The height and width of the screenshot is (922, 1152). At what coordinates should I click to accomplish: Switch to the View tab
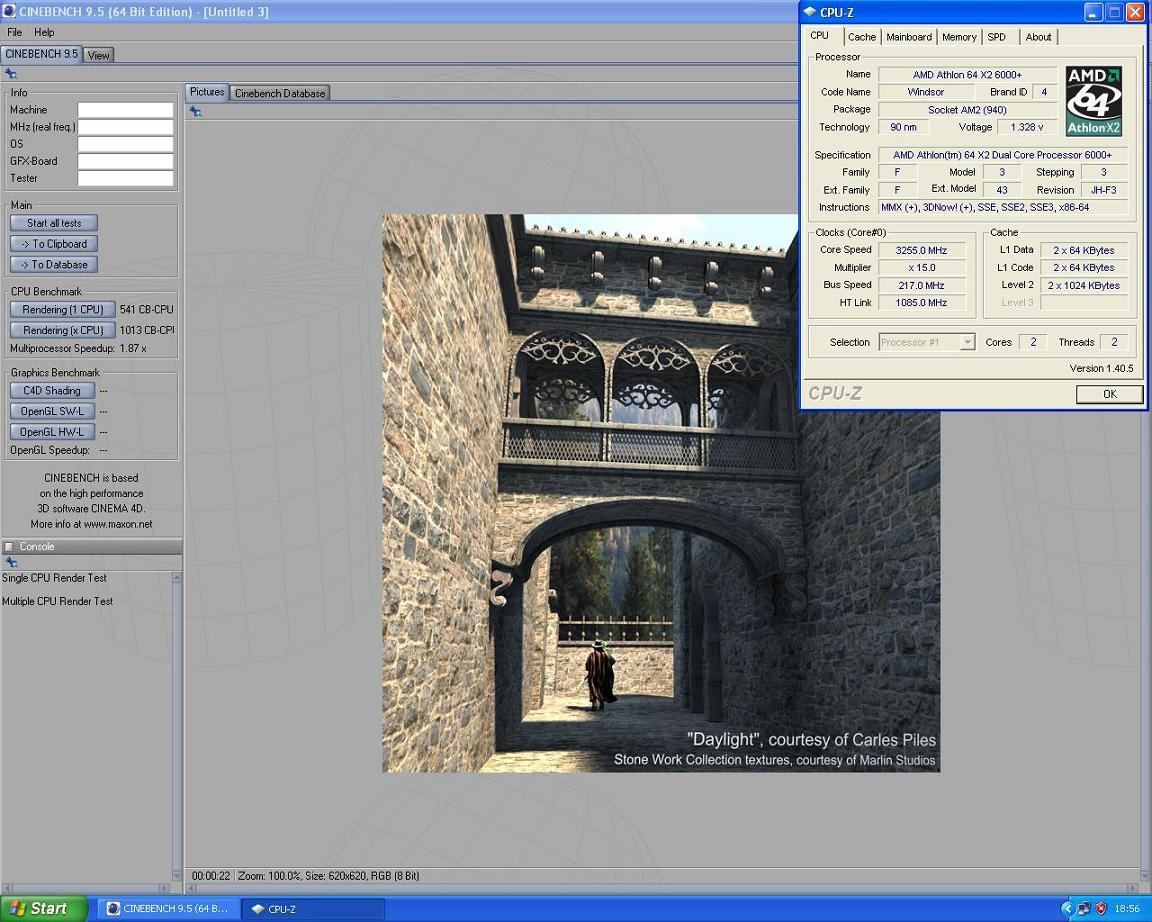[98, 55]
